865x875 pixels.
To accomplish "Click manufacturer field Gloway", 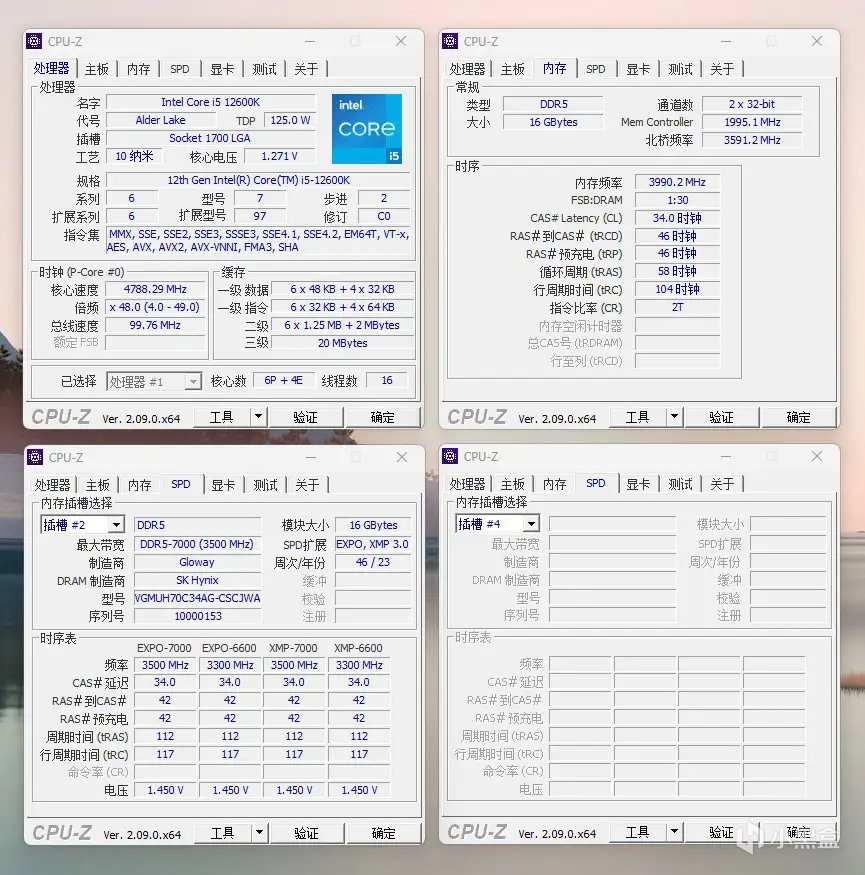I will tap(197, 562).
